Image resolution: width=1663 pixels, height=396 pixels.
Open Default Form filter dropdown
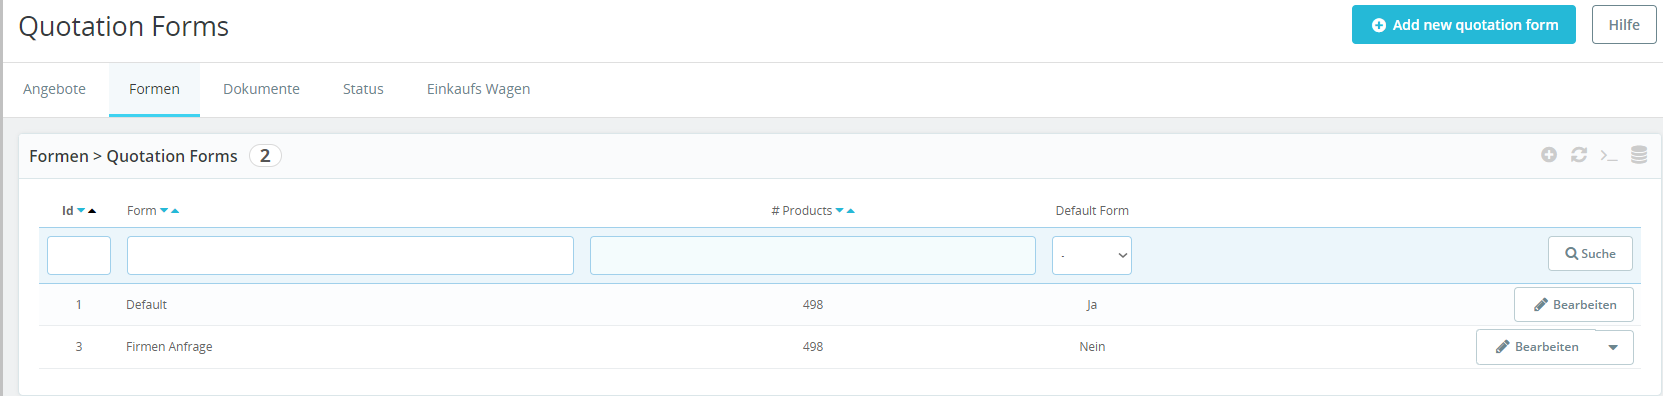(x=1092, y=255)
